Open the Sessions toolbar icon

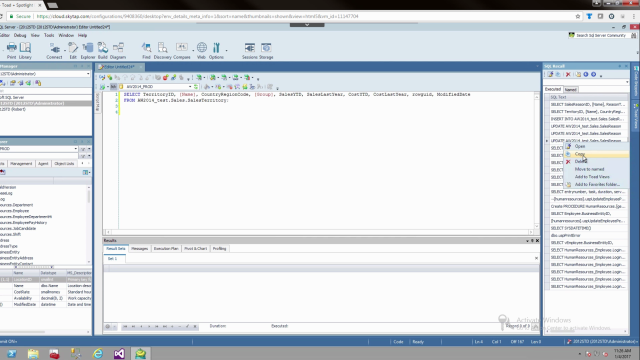(249, 51)
